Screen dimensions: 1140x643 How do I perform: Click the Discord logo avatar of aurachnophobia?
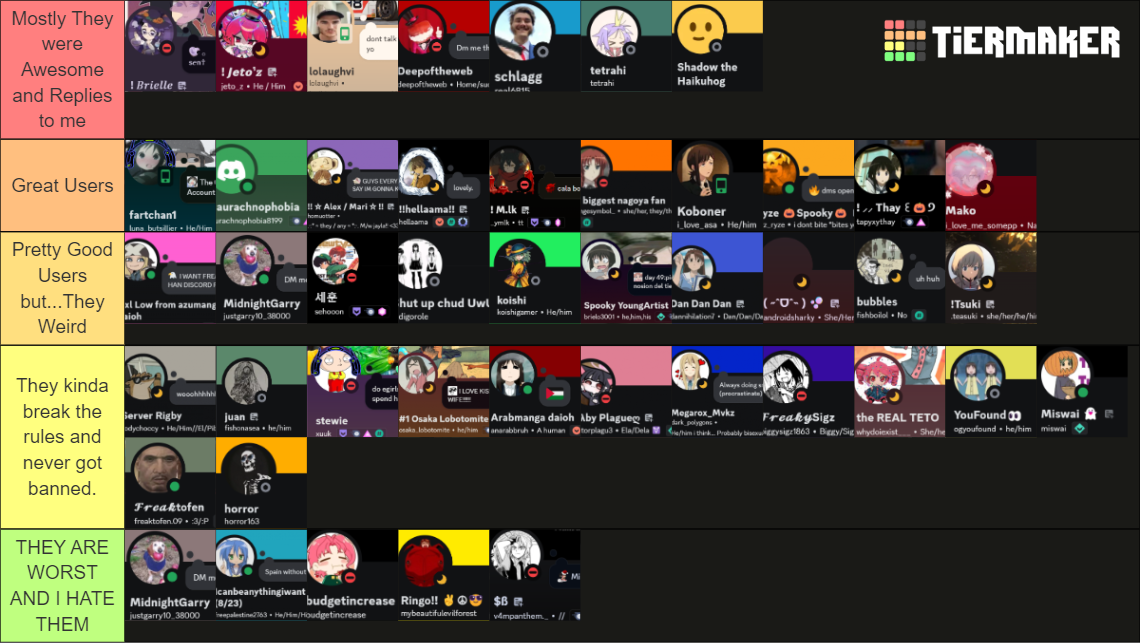(x=233, y=170)
